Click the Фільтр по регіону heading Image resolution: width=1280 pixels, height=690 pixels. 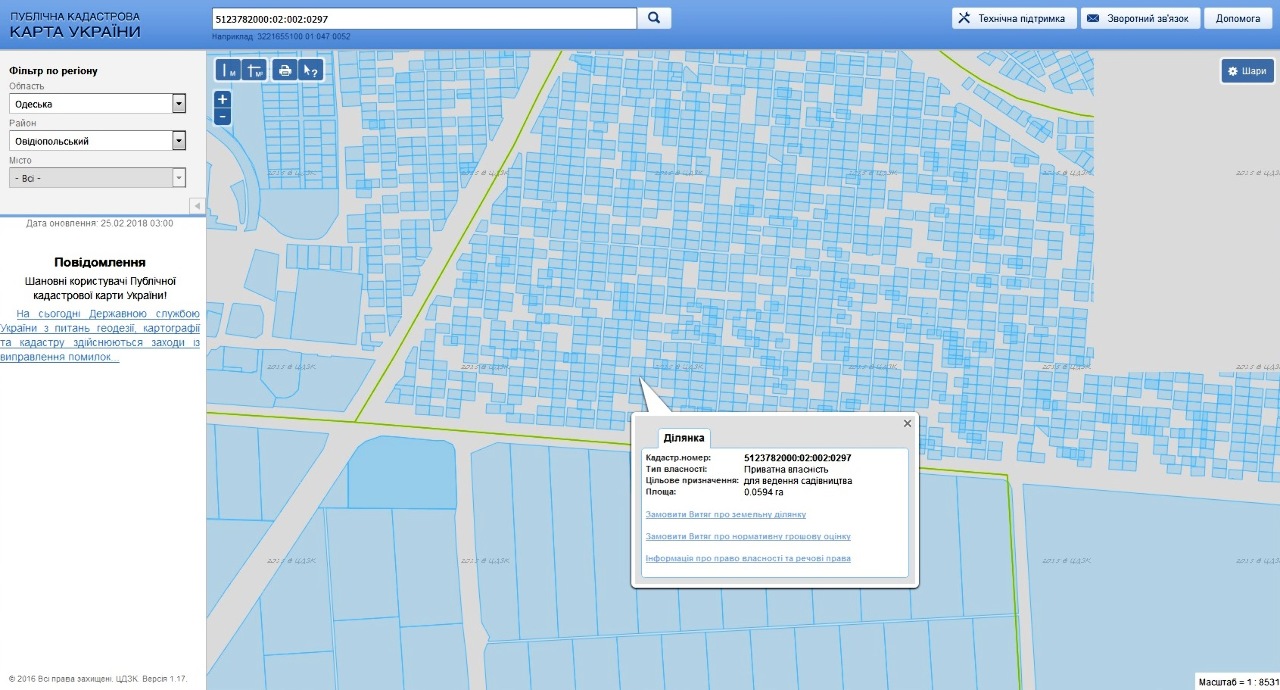pos(53,71)
